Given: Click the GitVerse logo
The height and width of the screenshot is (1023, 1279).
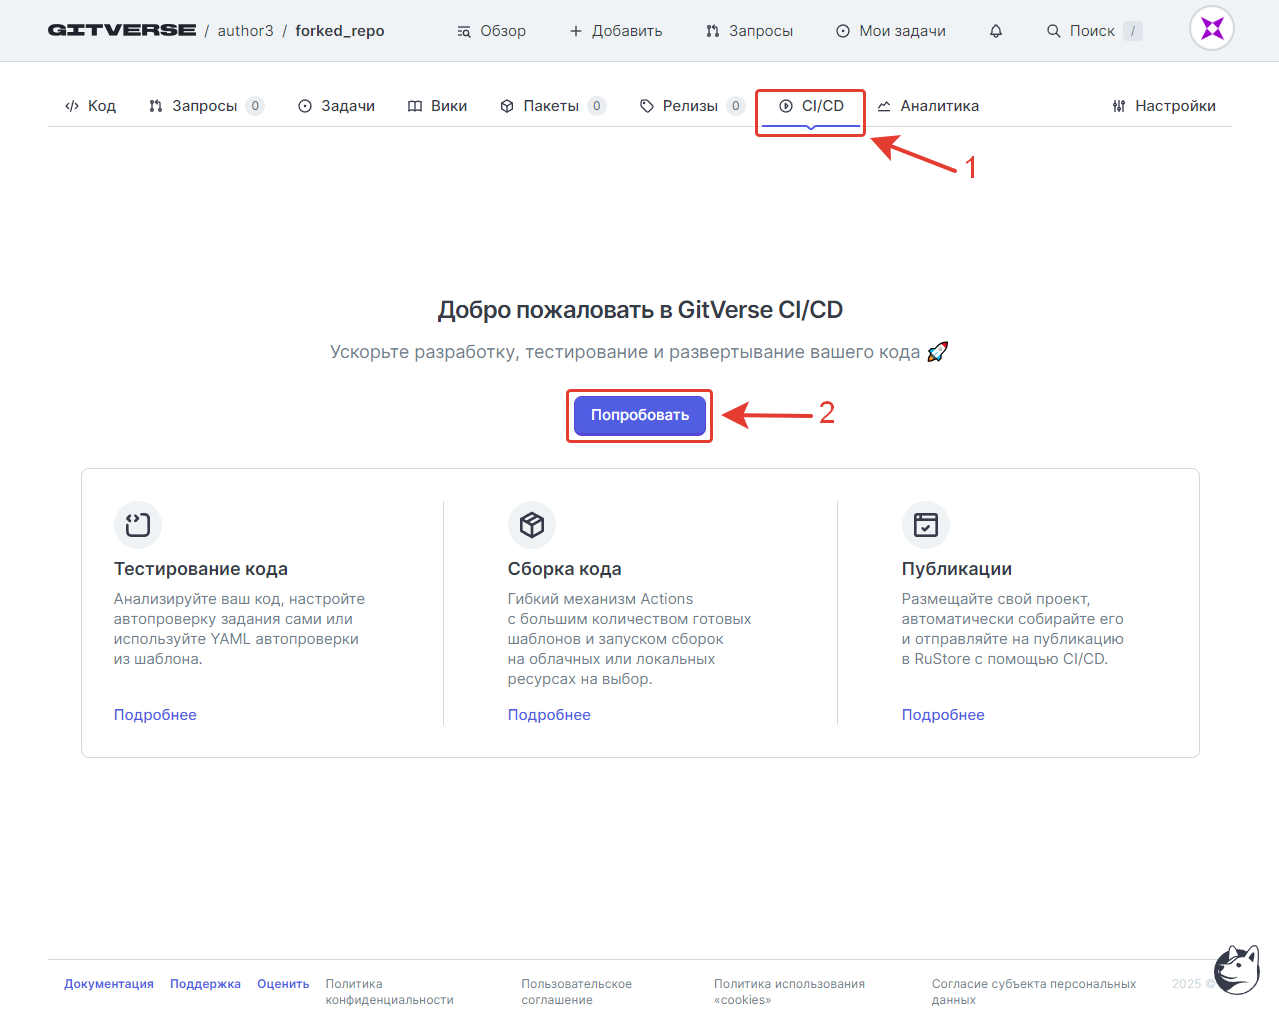Looking at the screenshot, I should click(122, 30).
